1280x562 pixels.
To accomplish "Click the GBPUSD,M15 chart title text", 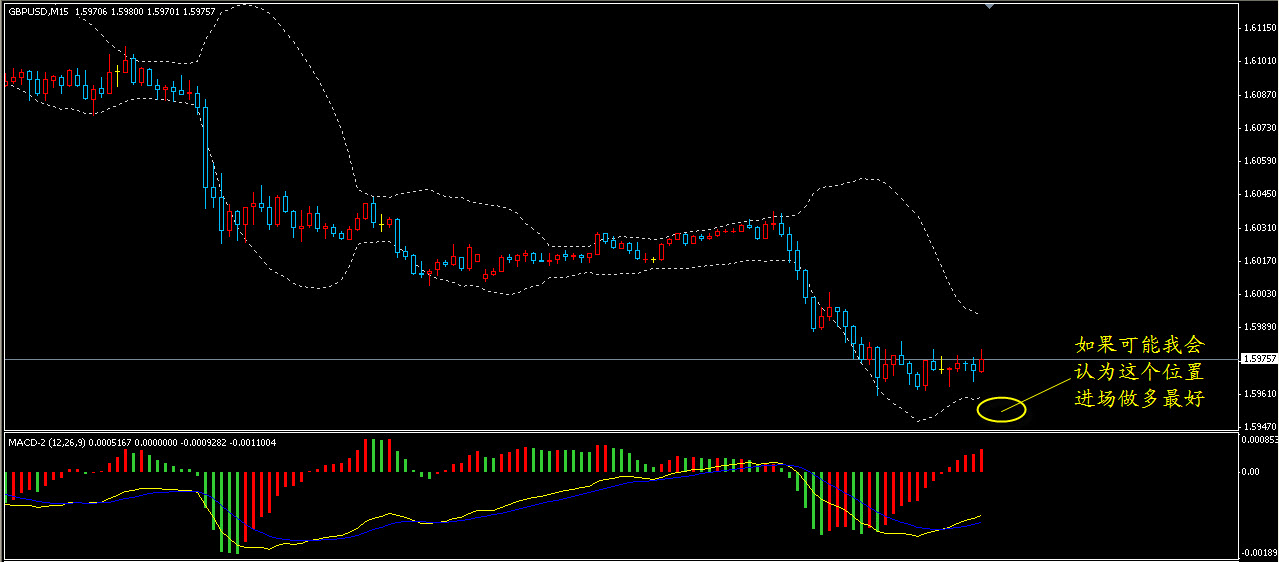I will pos(38,10).
